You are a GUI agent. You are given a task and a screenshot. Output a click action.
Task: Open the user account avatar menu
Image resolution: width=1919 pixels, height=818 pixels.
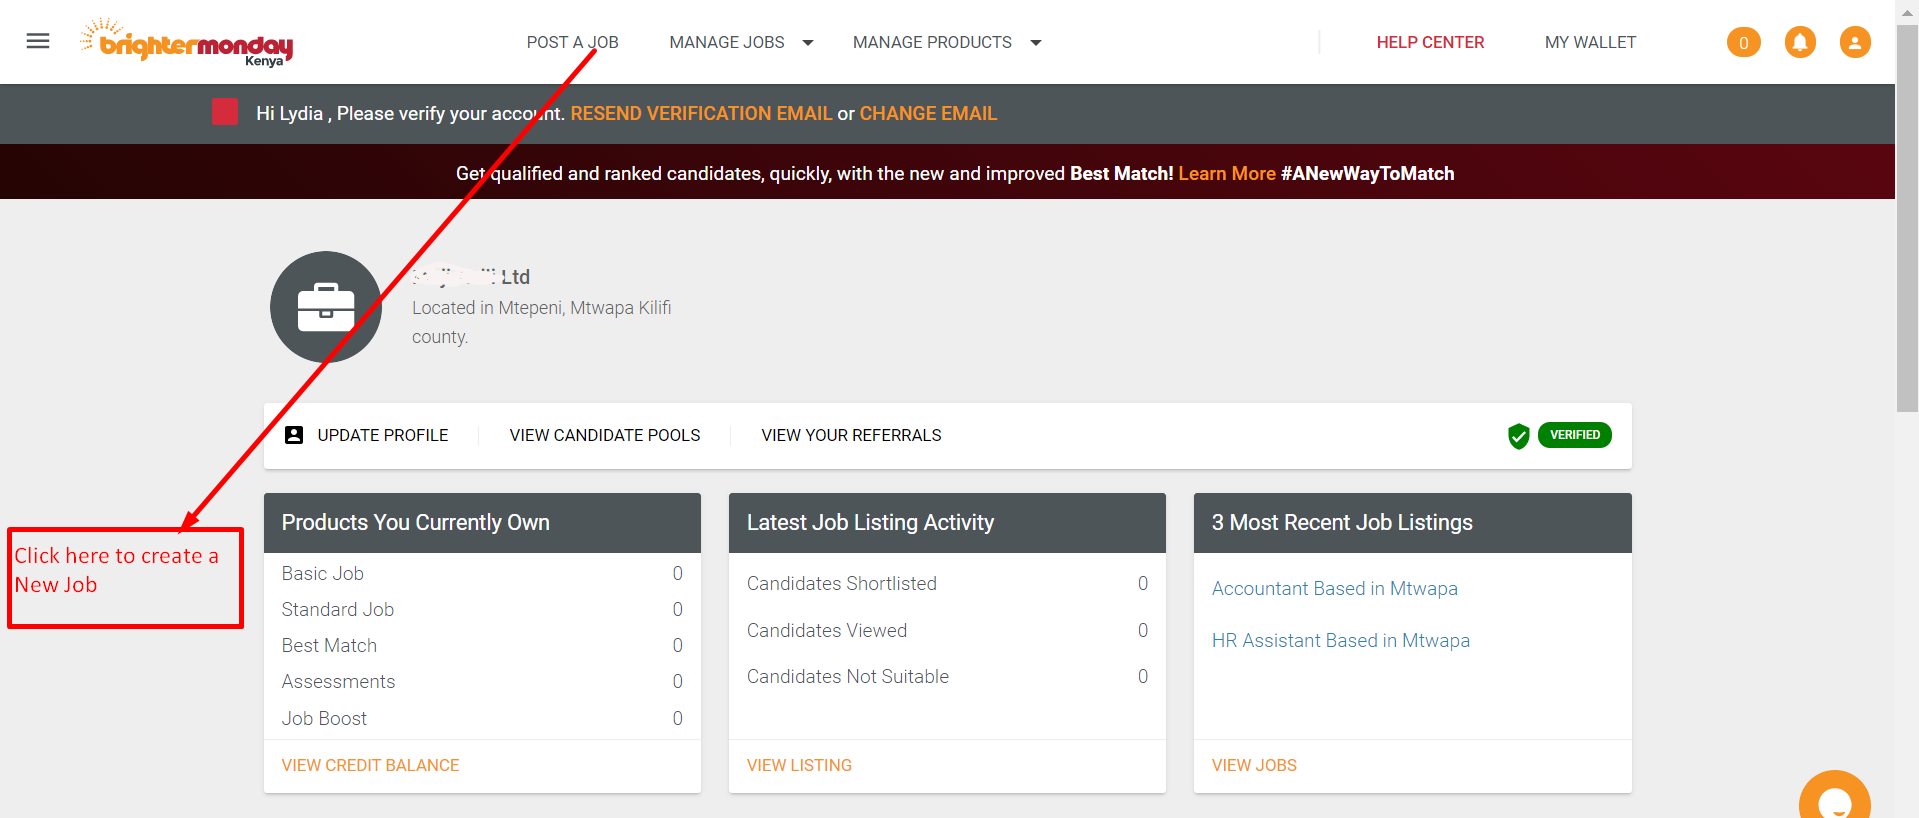1855,42
